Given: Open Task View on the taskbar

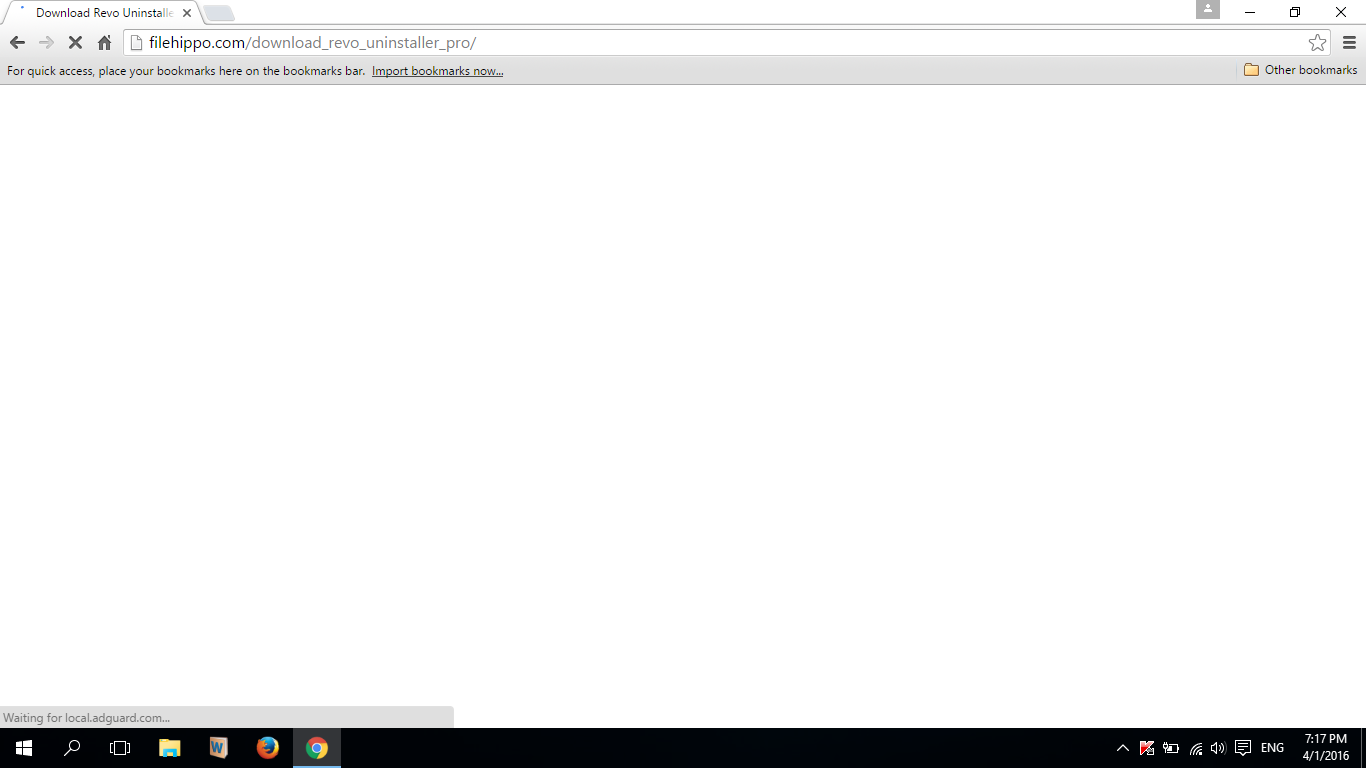Looking at the screenshot, I should point(120,748).
